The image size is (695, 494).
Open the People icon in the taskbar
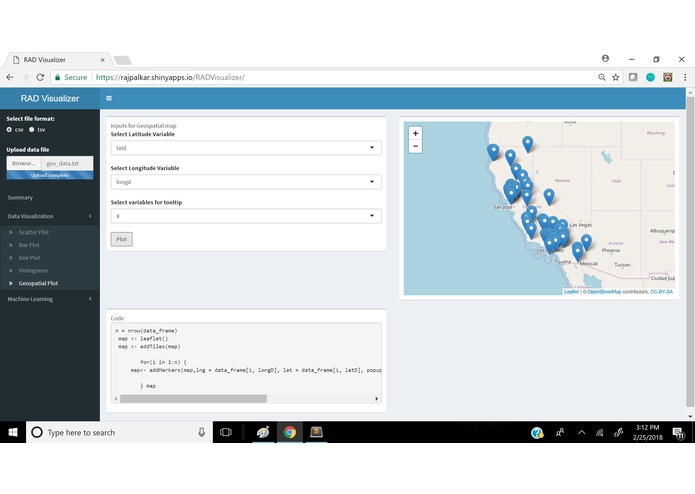[560, 432]
